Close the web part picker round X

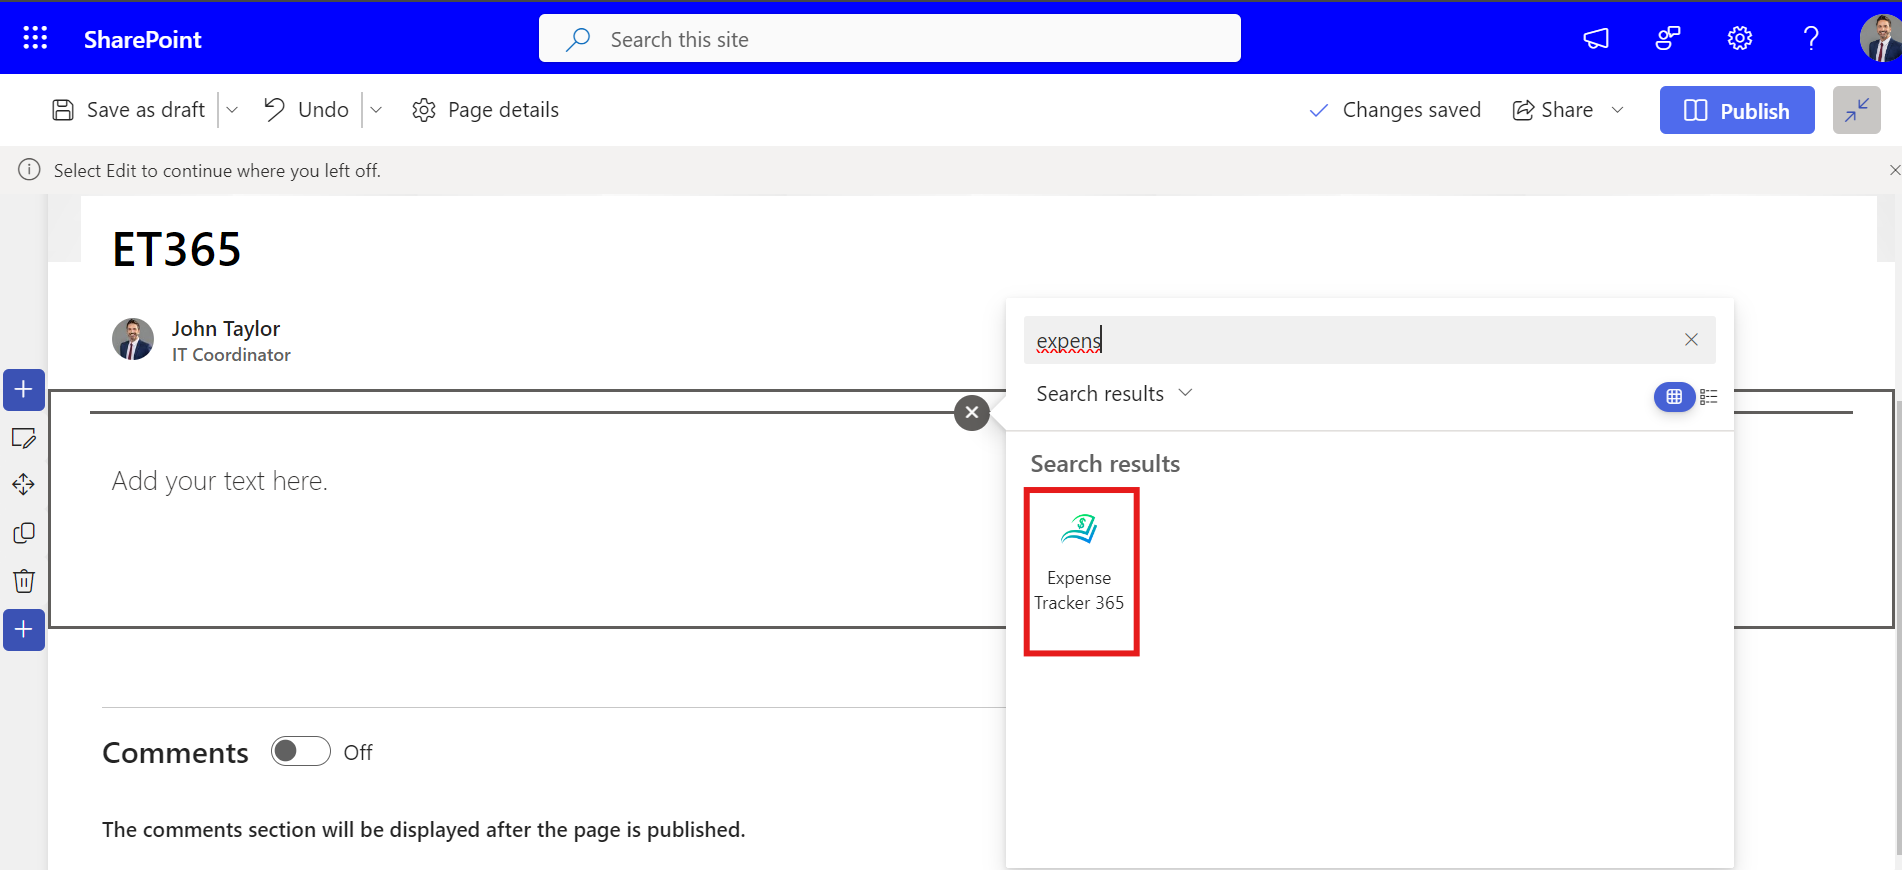point(972,412)
